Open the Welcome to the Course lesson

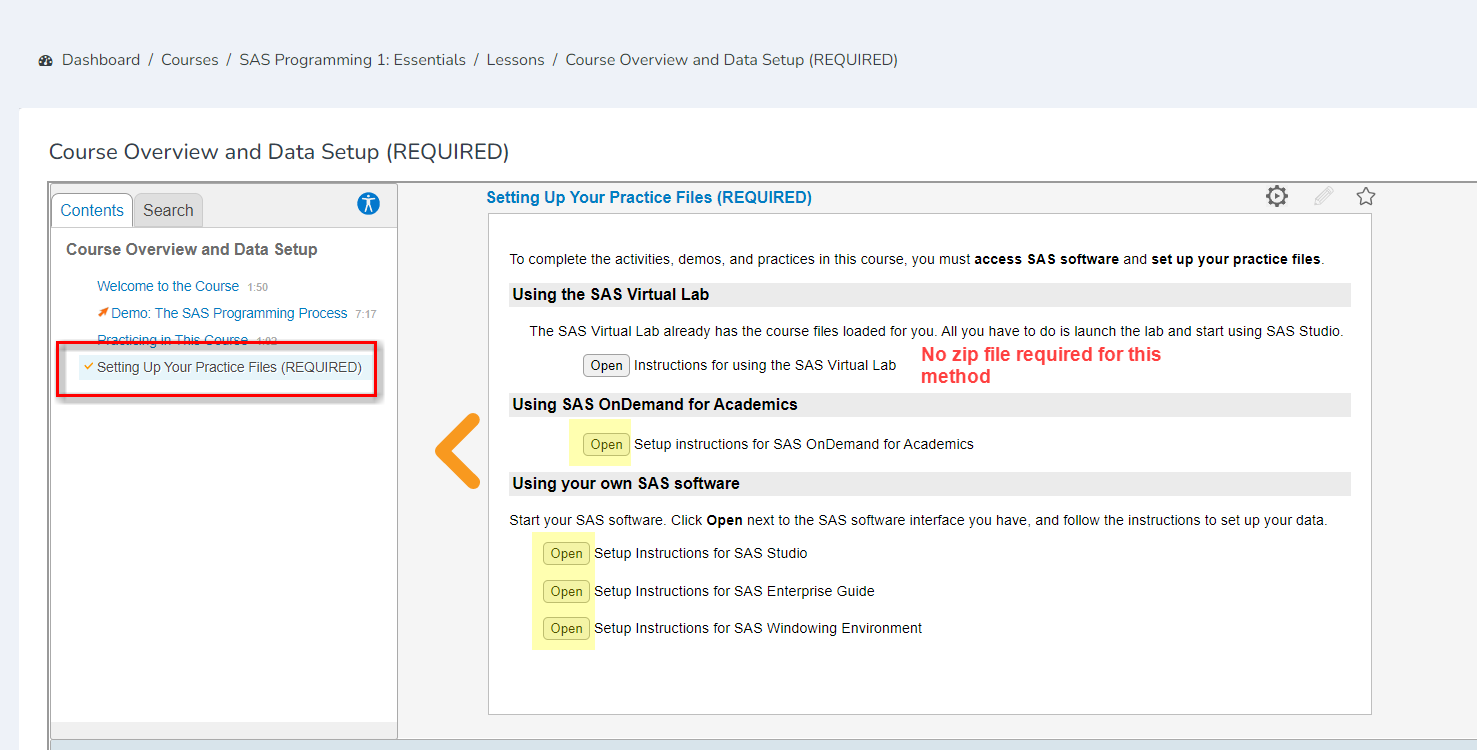point(168,286)
